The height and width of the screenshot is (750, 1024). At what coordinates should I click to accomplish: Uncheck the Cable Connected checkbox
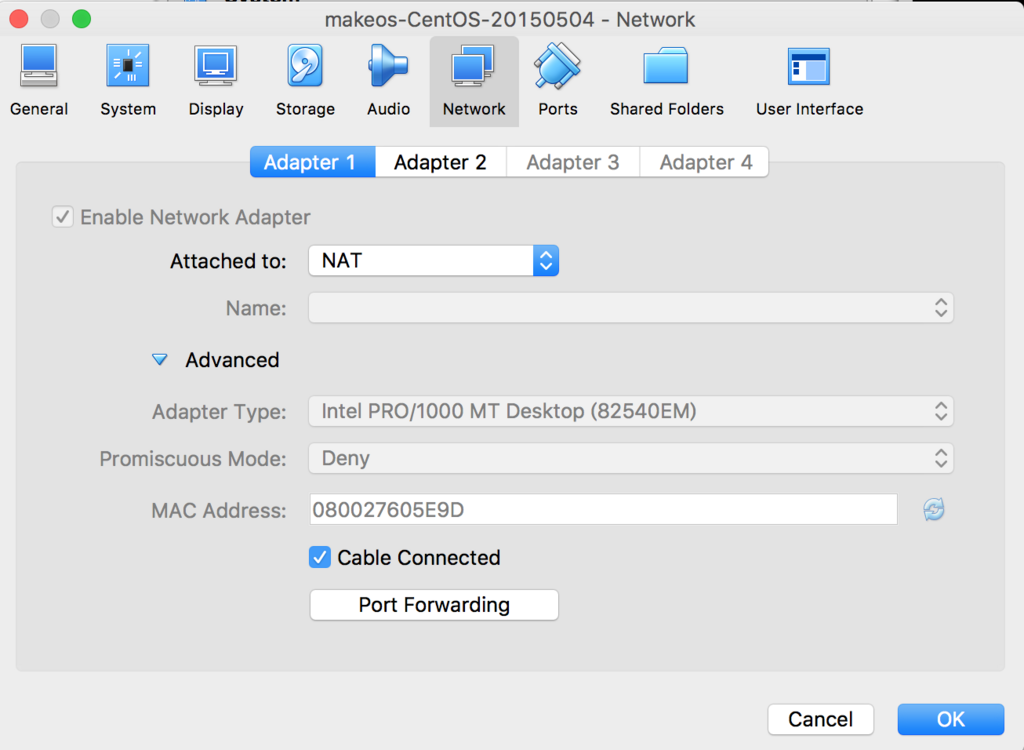(320, 557)
